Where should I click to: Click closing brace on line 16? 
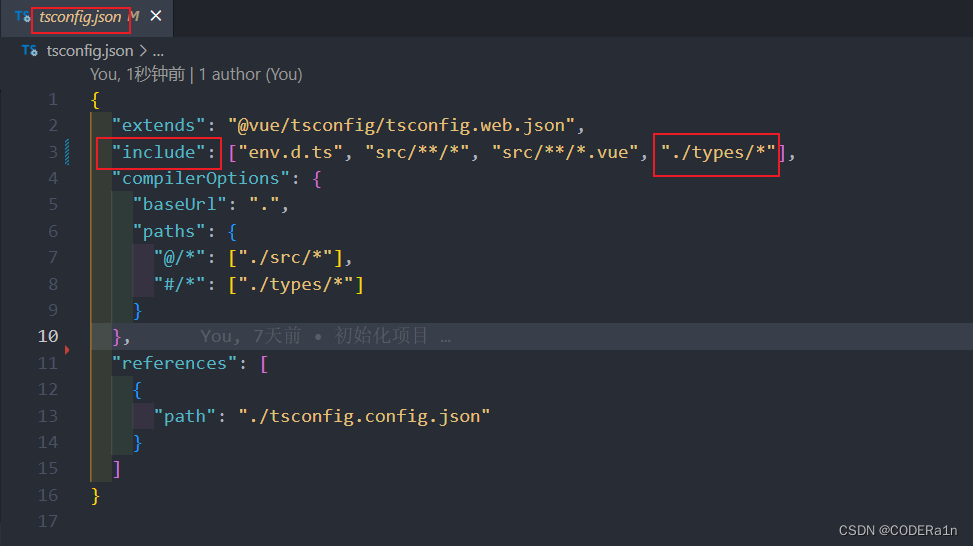[95, 496]
